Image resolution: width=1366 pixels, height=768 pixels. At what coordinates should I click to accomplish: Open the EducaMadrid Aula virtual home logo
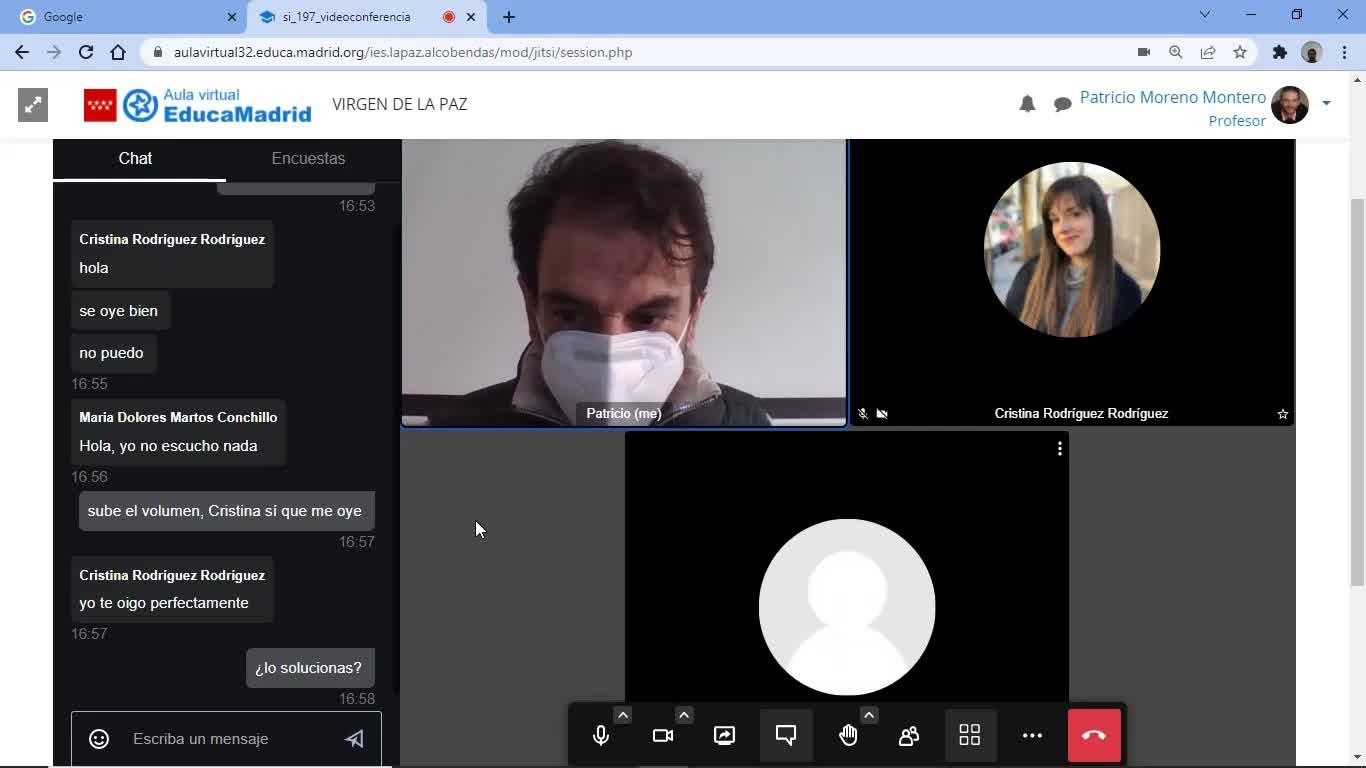click(x=198, y=105)
